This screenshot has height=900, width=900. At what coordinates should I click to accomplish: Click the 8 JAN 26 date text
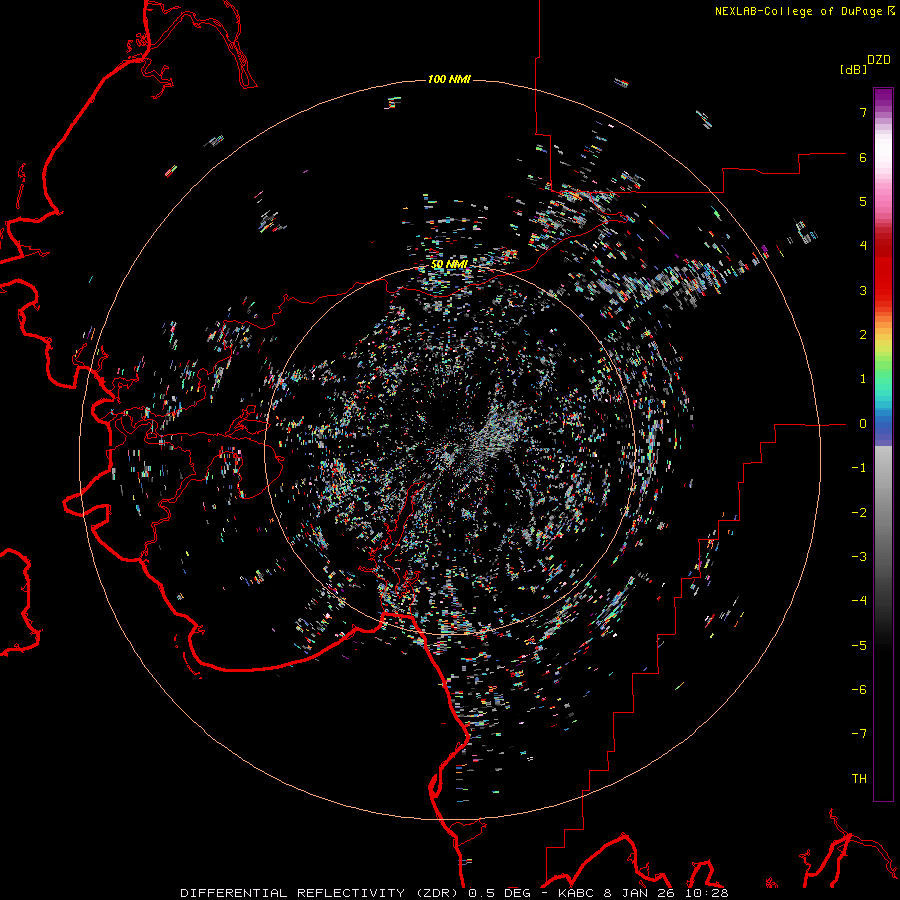639,893
